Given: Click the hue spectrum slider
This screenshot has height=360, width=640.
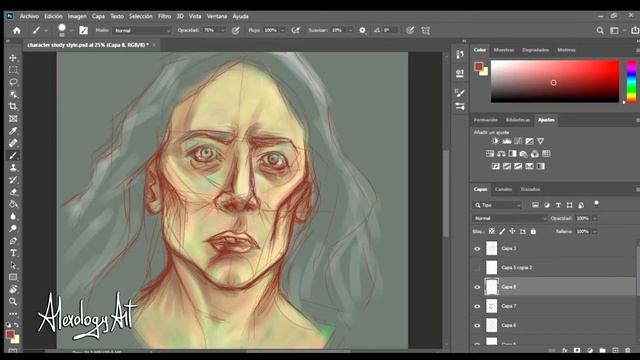Looking at the screenshot, I should (631, 81).
